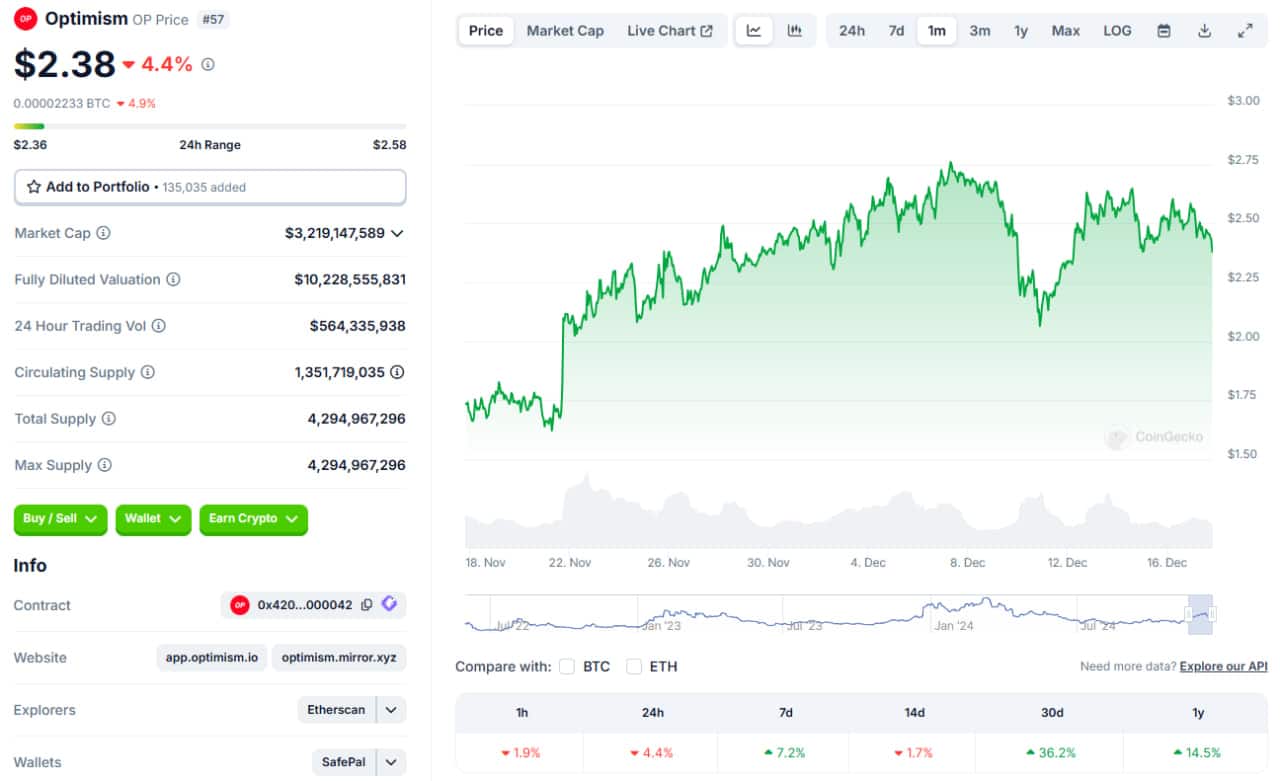1280x781 pixels.
Task: Click the 24h Range progress bar
Action: (210, 126)
